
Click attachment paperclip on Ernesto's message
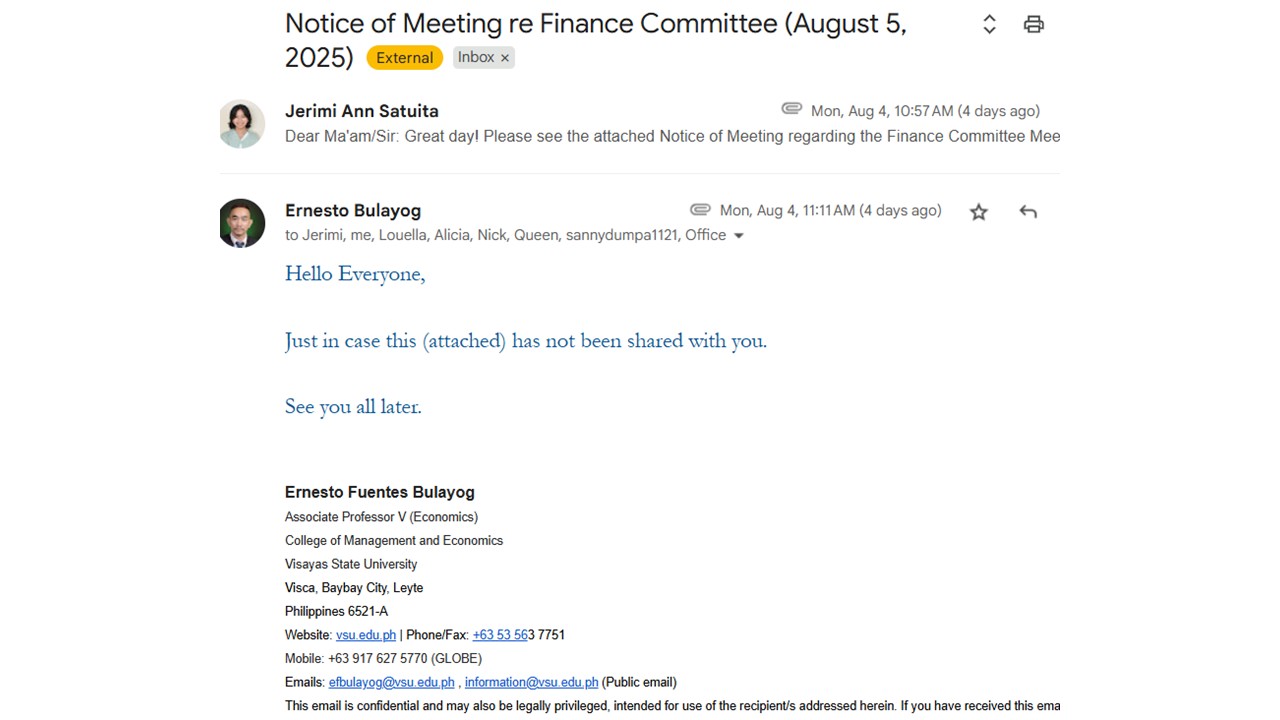pyautogui.click(x=700, y=210)
